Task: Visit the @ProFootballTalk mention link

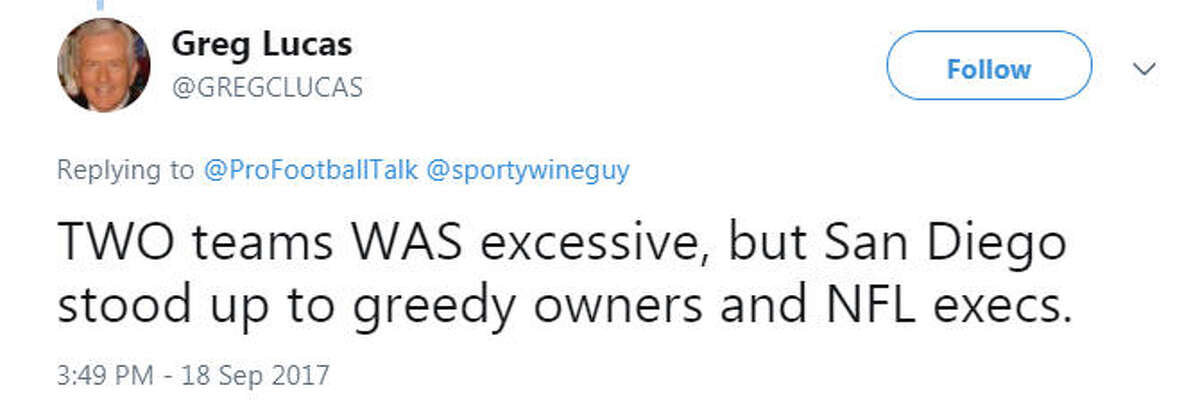Action: 311,171
